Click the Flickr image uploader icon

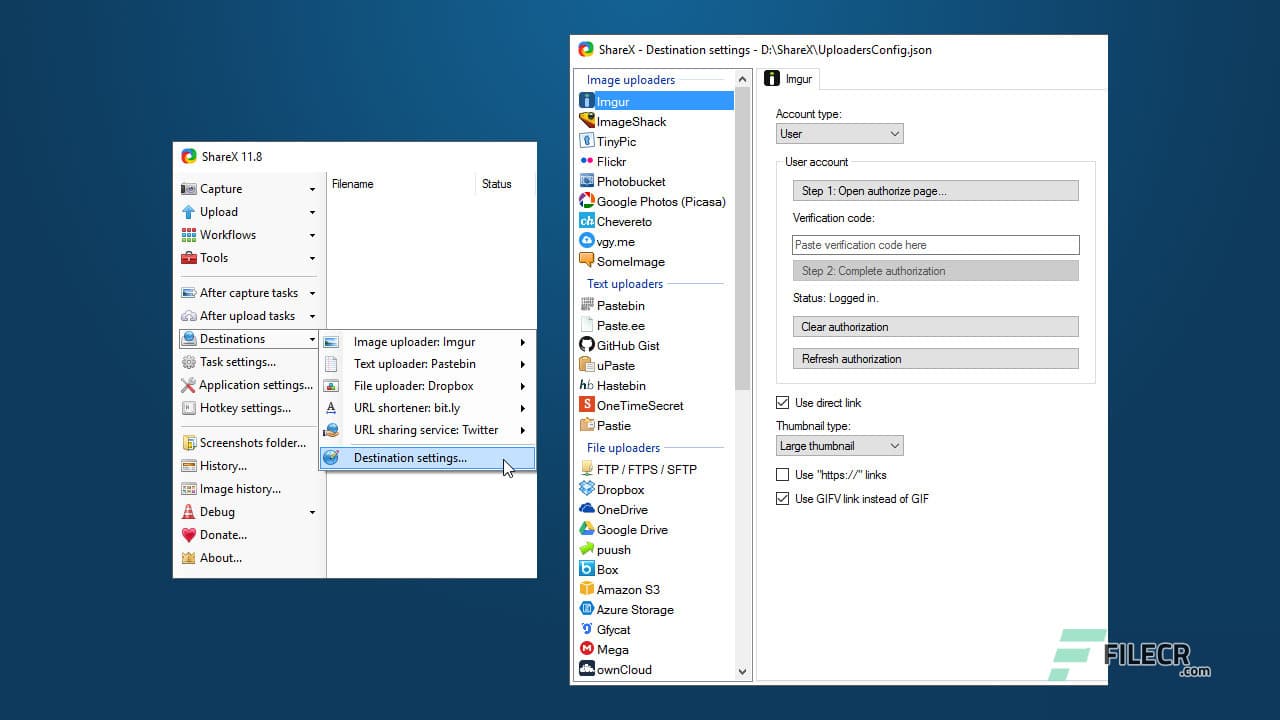coord(589,161)
